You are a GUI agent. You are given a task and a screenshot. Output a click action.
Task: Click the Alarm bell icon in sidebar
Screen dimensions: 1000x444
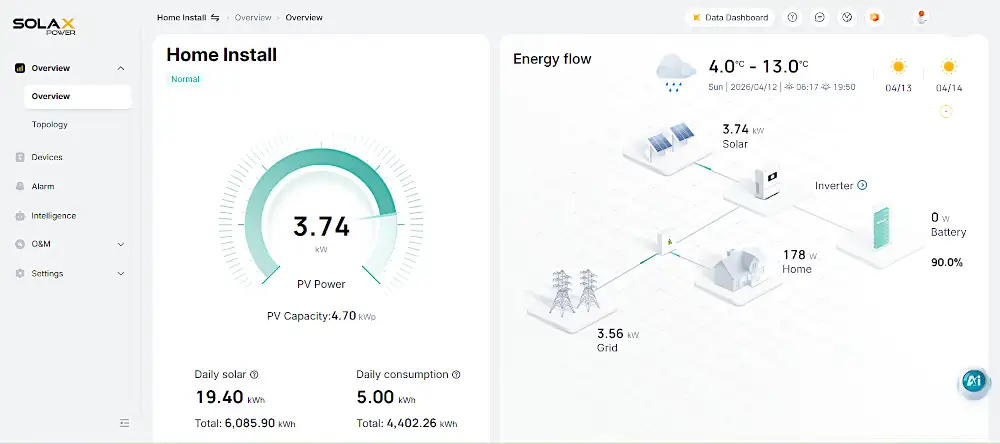pyautogui.click(x=19, y=186)
